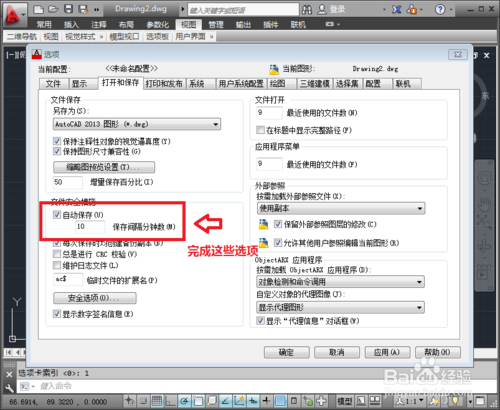Toggle 显示数字签名信息 checkbox
500x410 pixels.
pos(57,314)
